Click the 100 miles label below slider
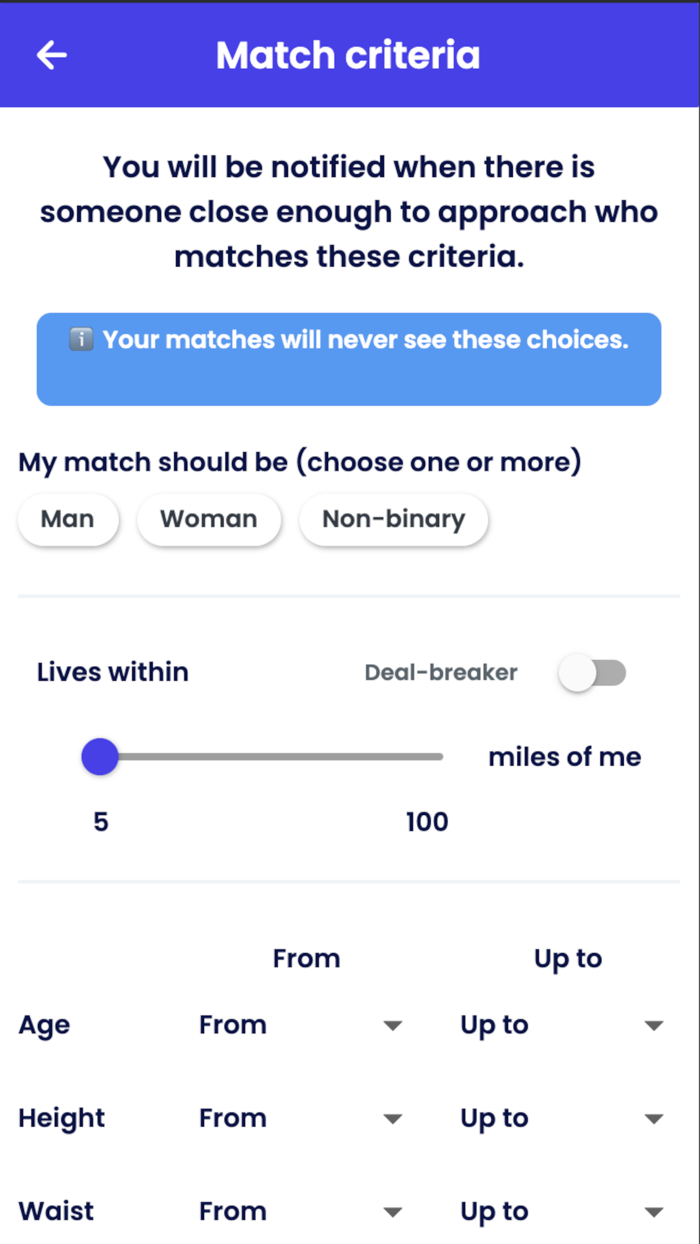 point(427,821)
